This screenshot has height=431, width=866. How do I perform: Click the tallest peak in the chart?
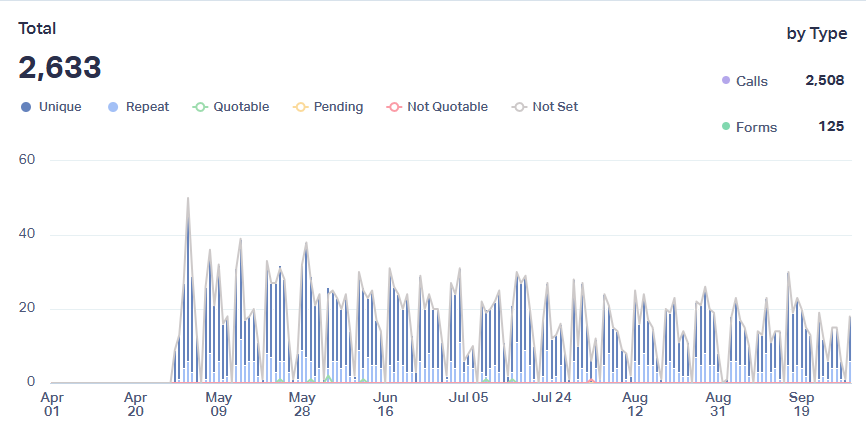[x=187, y=199]
